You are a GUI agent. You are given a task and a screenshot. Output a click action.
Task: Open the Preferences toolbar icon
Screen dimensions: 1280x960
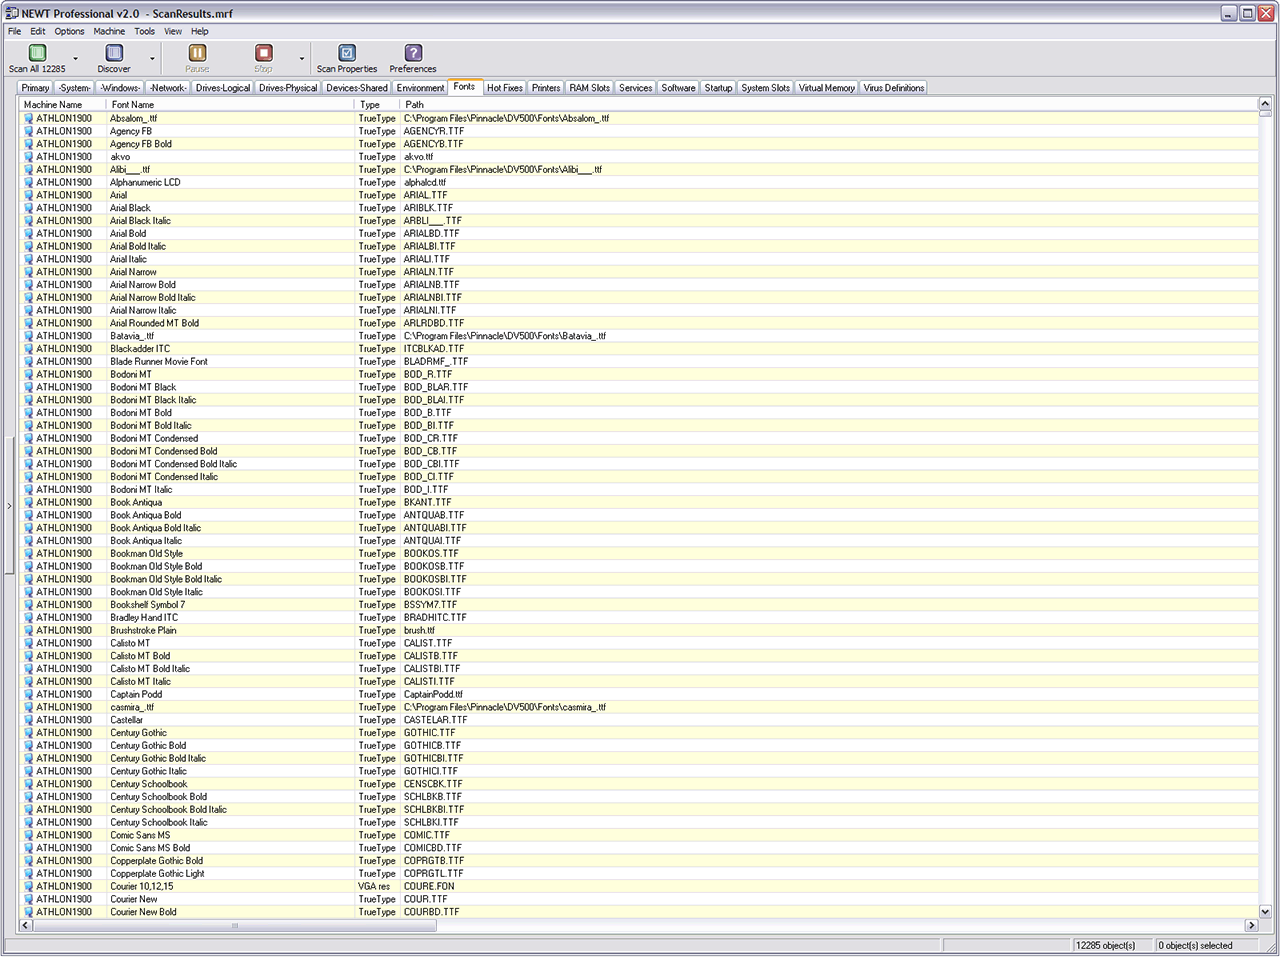pos(413,53)
